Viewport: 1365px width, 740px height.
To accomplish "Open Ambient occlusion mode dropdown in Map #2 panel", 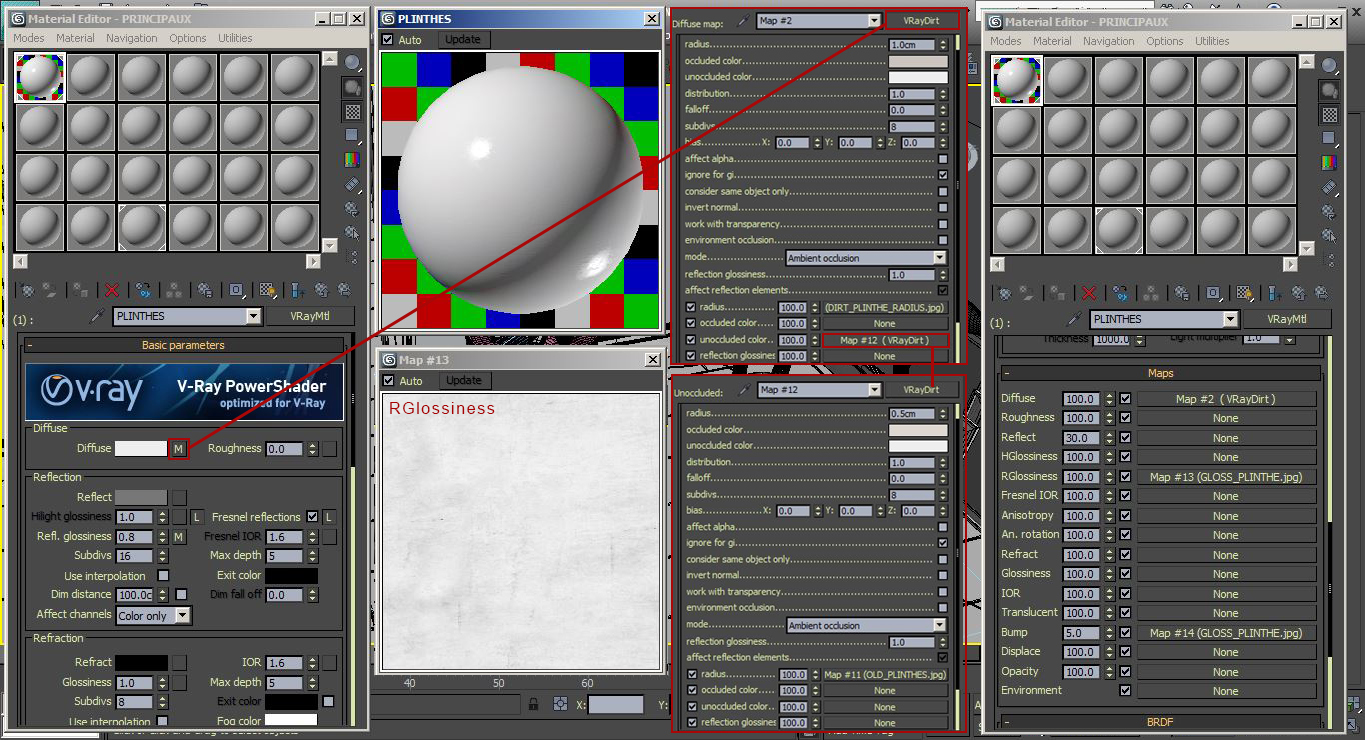I will coord(939,258).
